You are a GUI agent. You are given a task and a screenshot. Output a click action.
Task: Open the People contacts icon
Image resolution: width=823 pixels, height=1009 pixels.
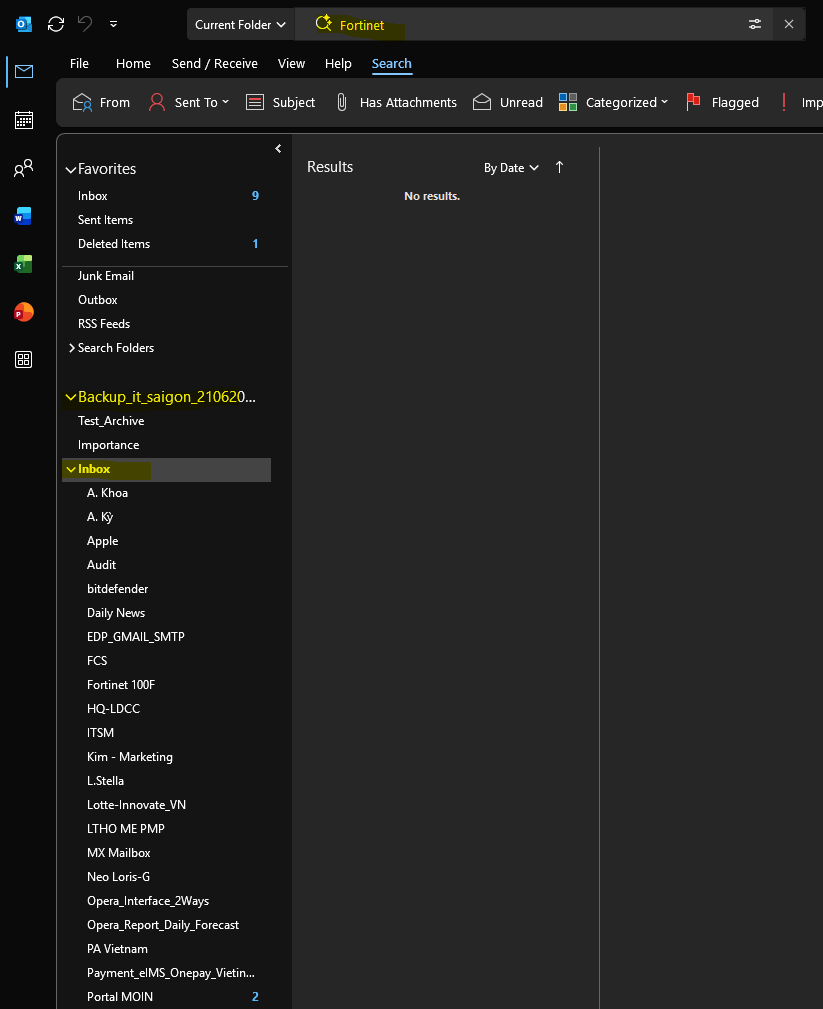click(x=24, y=169)
